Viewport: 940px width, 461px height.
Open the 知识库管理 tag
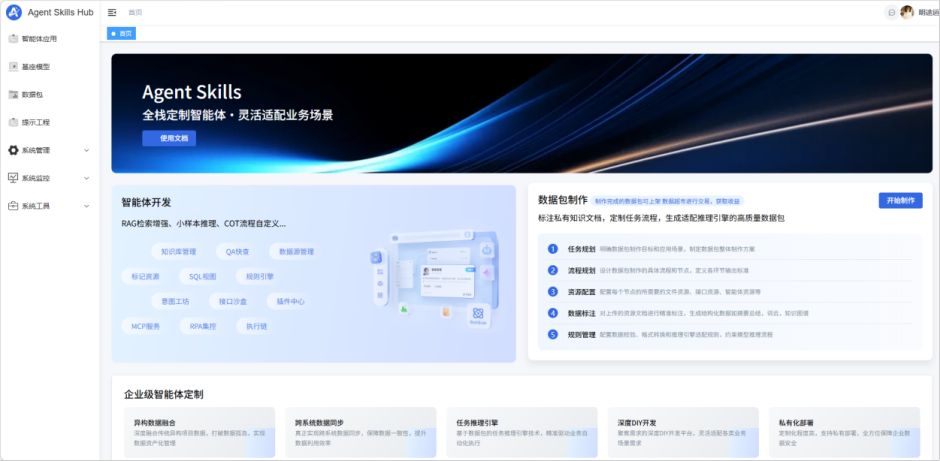tap(179, 252)
